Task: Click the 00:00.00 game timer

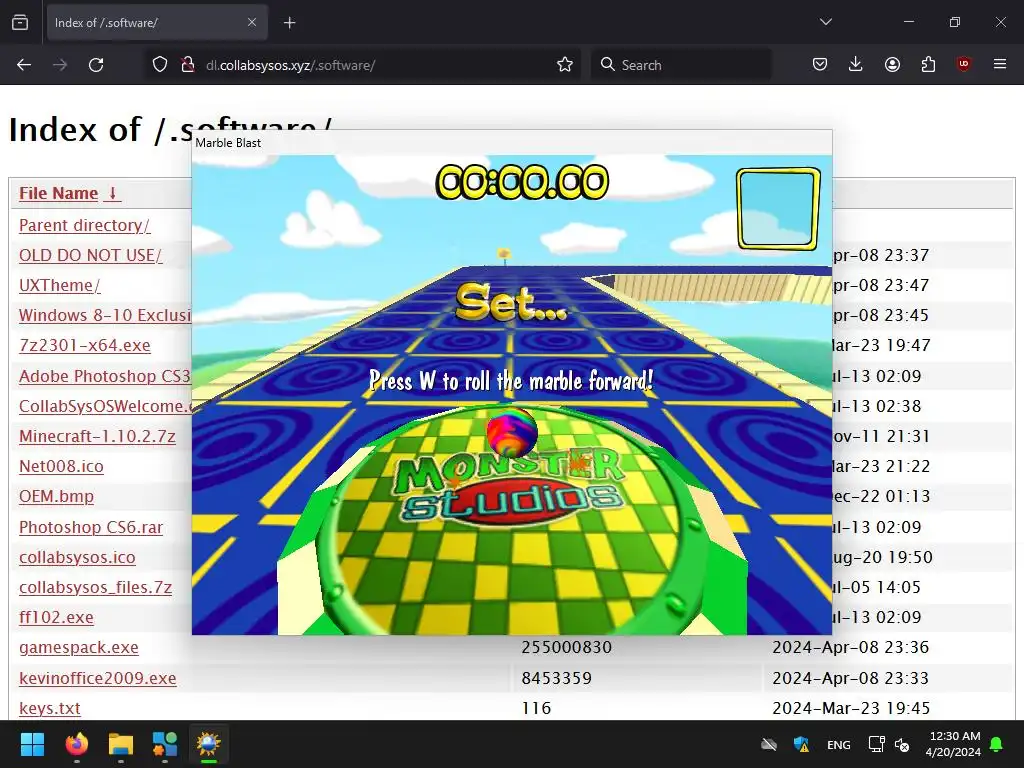Action: (x=522, y=182)
